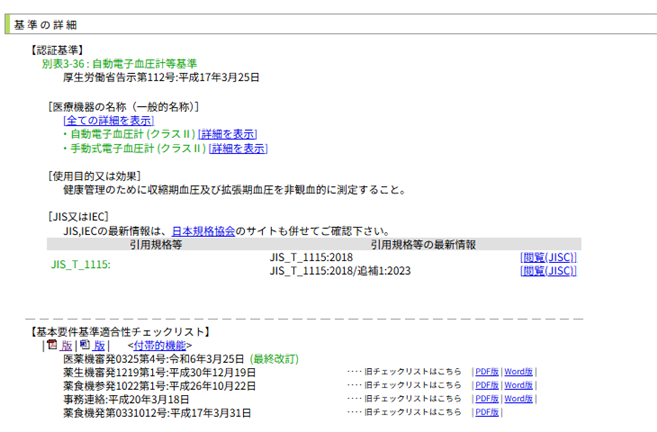
Task: Click the 基準の詳細 section header
Action: 45,25
